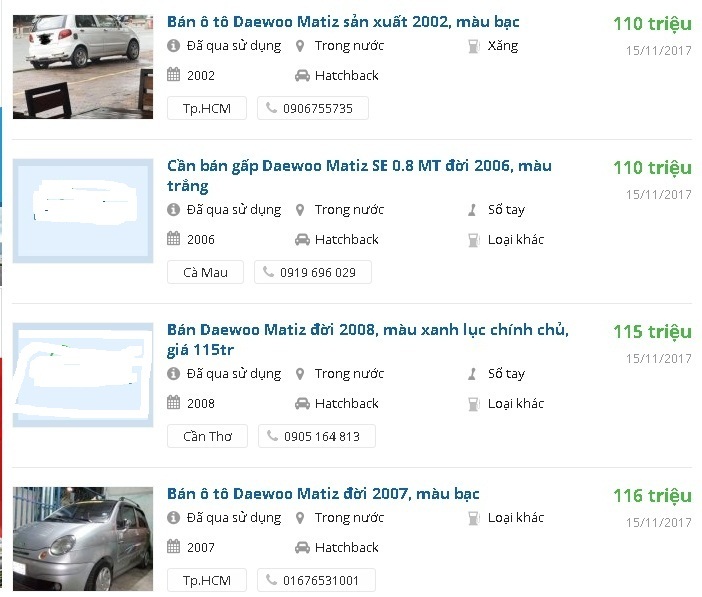Click calendar icon next to year 2002

coord(173,75)
